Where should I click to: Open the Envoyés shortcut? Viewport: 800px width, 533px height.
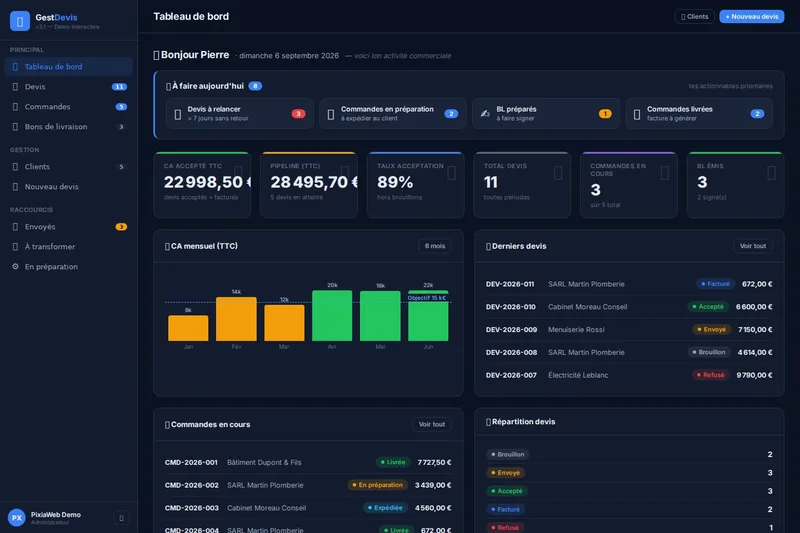tap(68, 226)
